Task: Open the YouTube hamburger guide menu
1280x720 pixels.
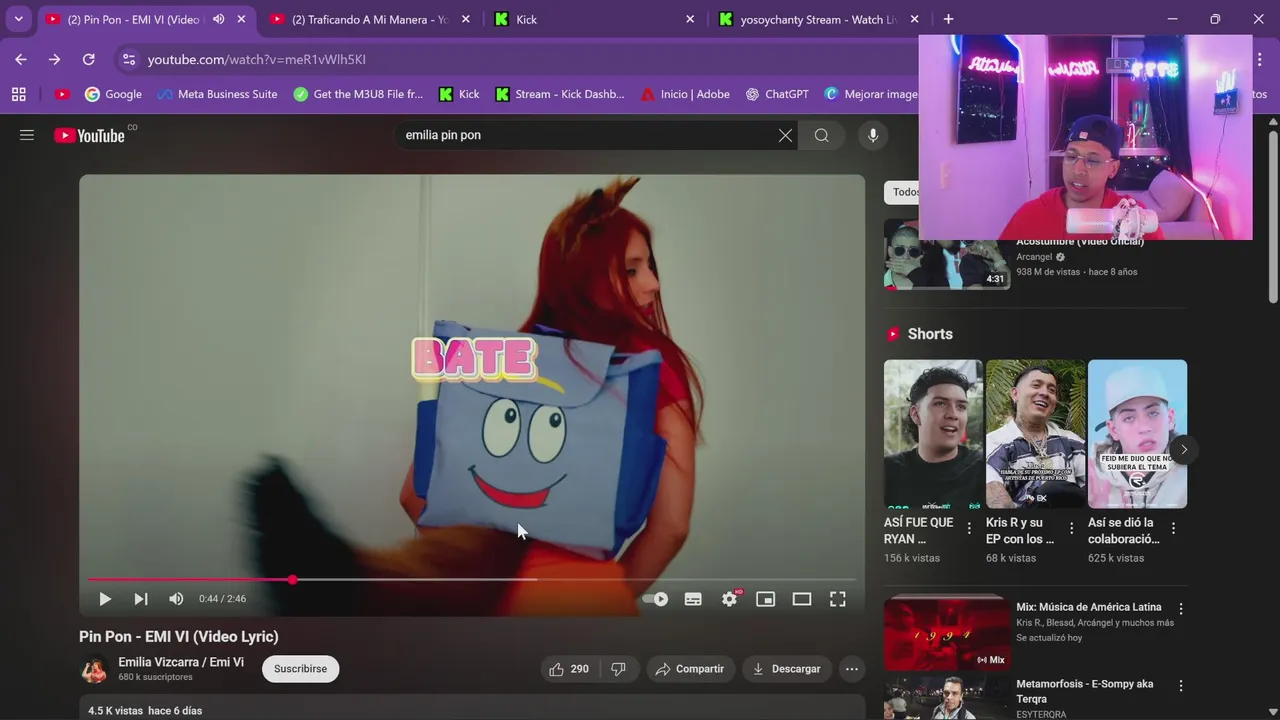Action: [x=27, y=135]
